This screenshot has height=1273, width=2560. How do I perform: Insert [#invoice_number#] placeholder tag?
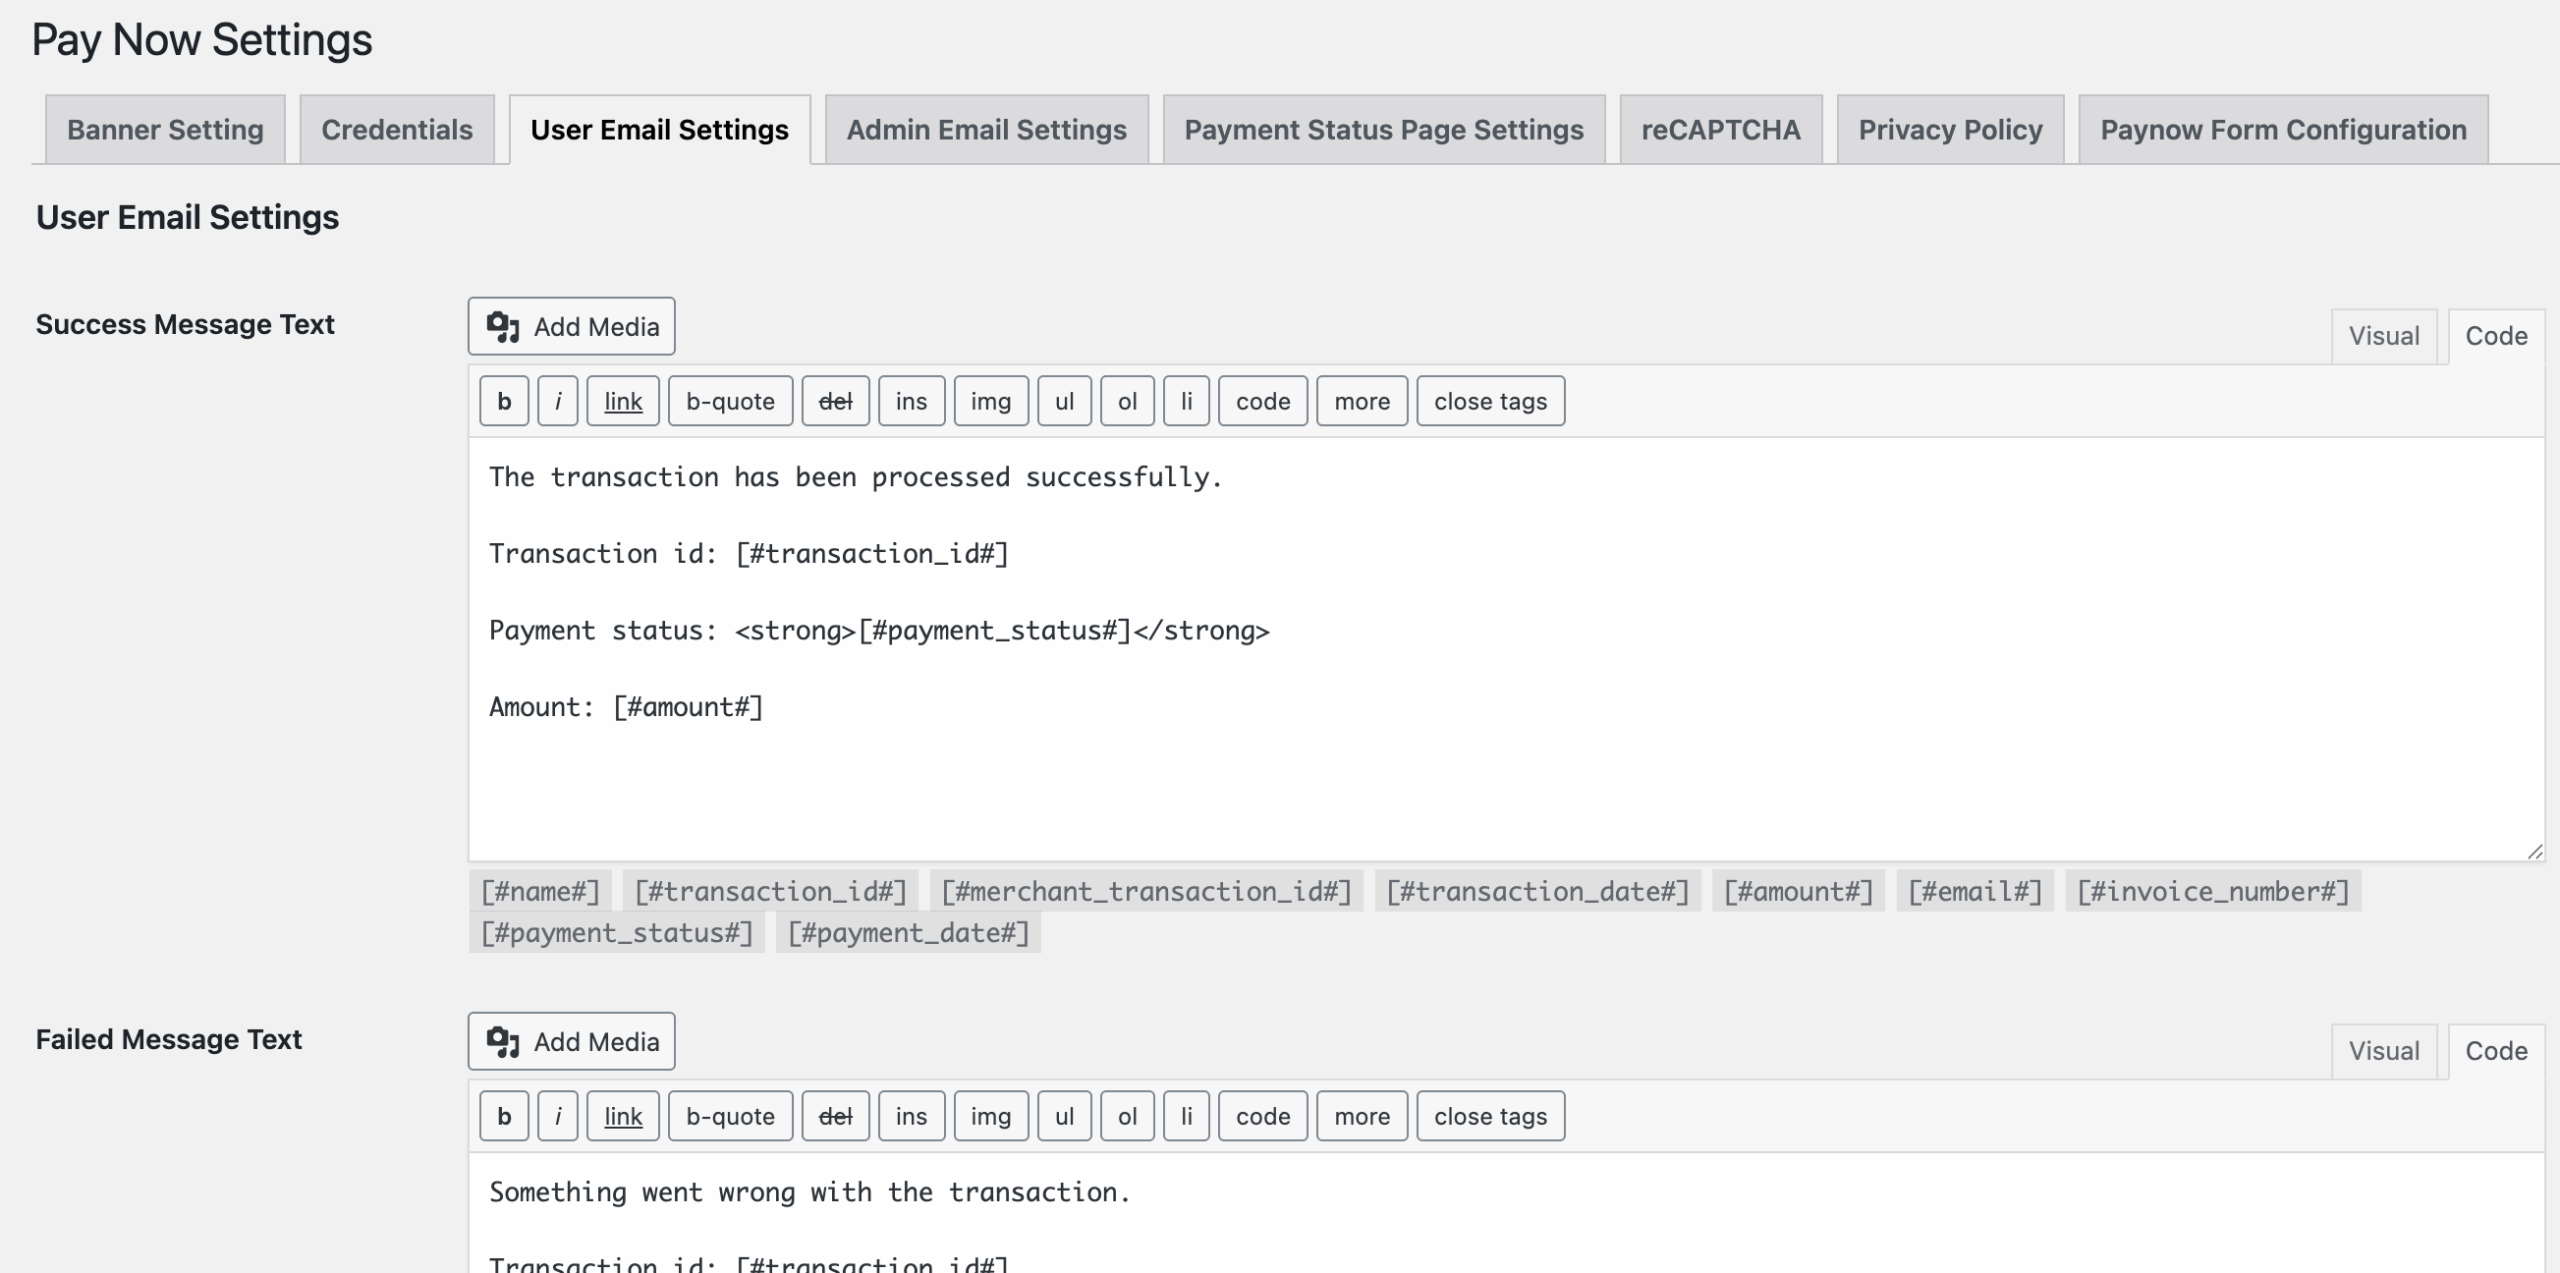point(2213,891)
